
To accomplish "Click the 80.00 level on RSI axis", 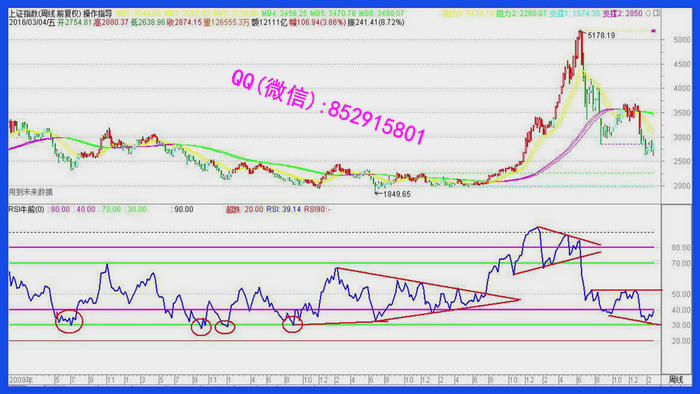I will point(681,248).
